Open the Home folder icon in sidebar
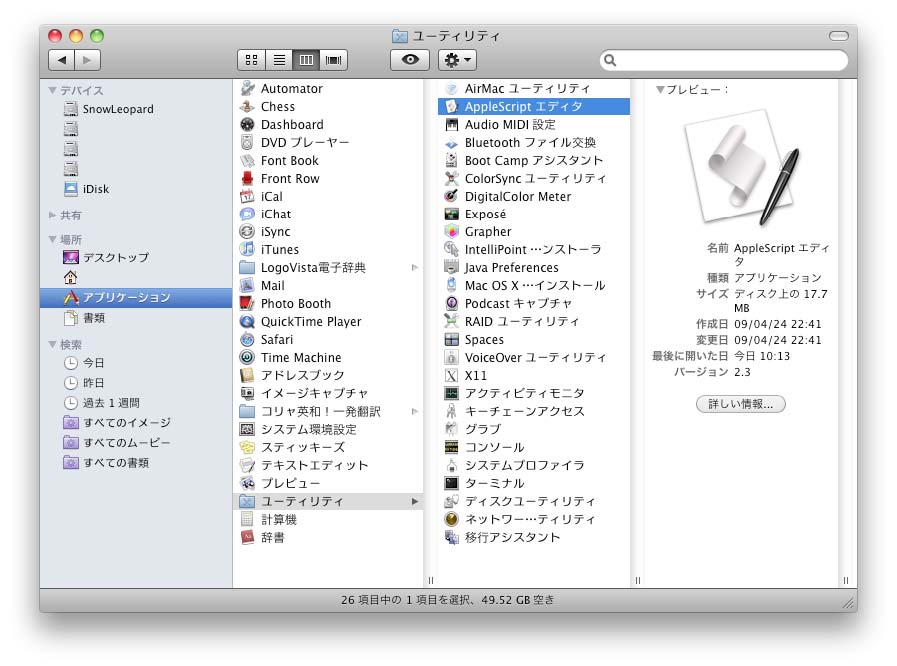 point(70,278)
